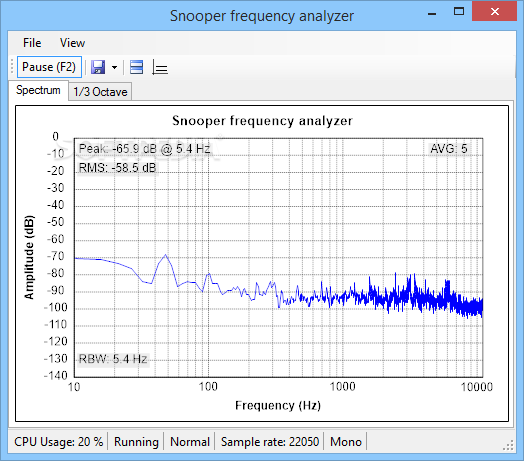Click the stacked panels layout icon

pos(136,67)
